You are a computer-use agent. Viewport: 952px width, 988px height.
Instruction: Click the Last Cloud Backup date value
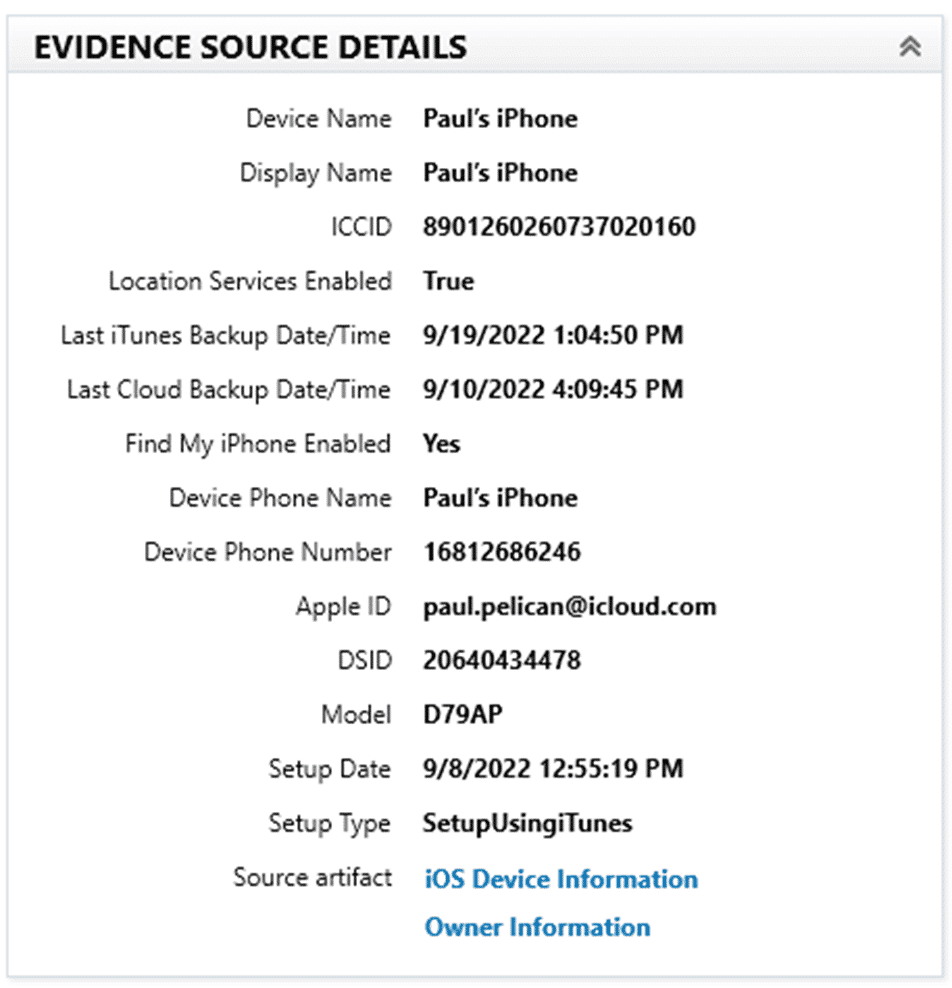point(553,389)
